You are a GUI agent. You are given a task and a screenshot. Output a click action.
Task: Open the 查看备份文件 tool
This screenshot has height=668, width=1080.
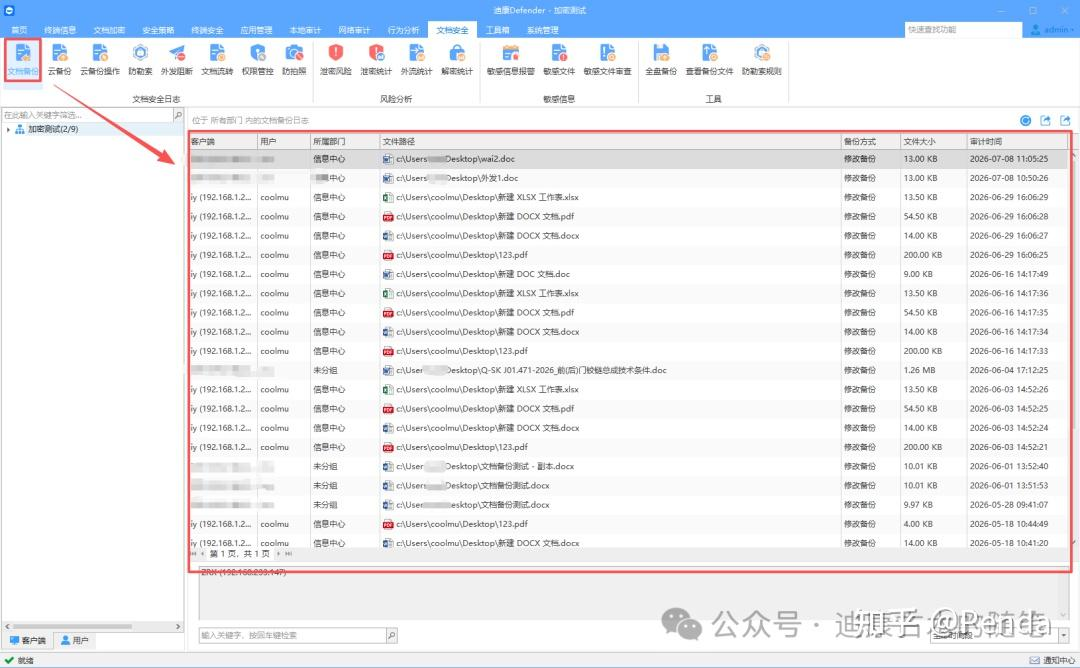[x=709, y=60]
